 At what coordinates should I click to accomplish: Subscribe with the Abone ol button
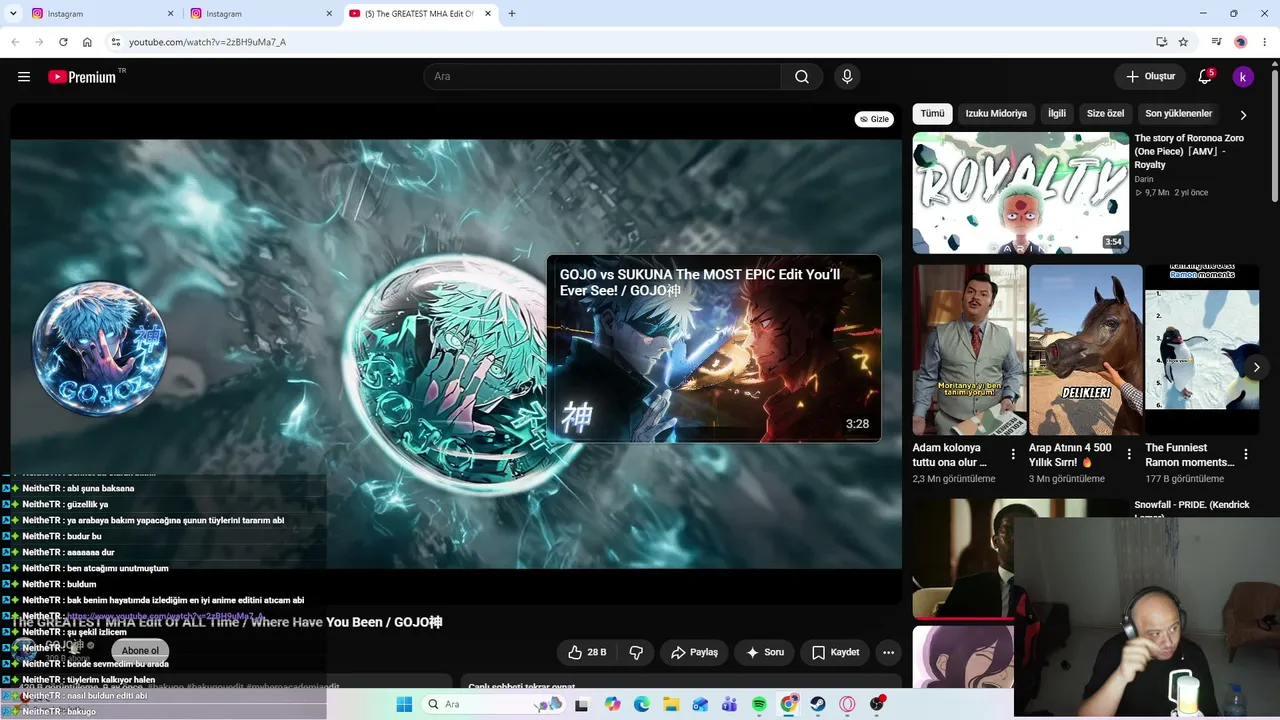pyautogui.click(x=140, y=651)
